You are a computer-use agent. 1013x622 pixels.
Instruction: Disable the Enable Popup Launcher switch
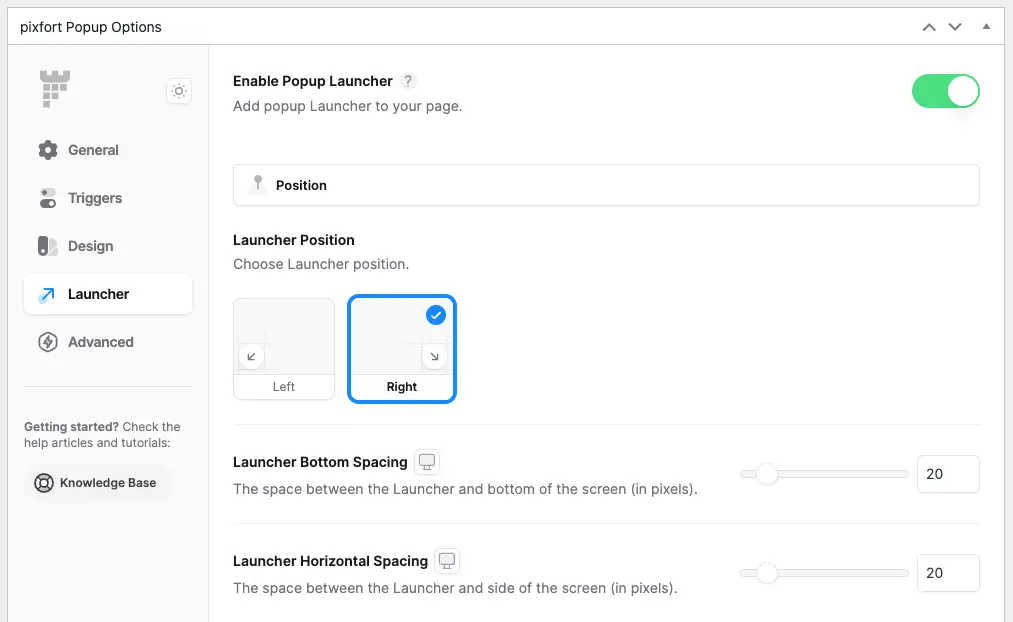click(x=945, y=91)
